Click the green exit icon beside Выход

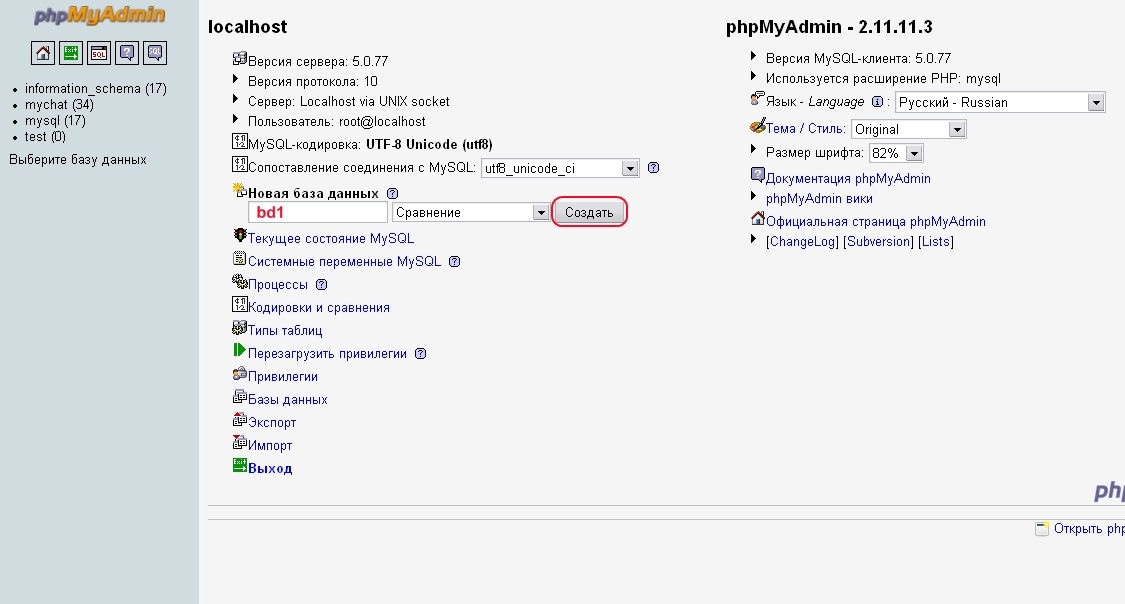pyautogui.click(x=240, y=465)
